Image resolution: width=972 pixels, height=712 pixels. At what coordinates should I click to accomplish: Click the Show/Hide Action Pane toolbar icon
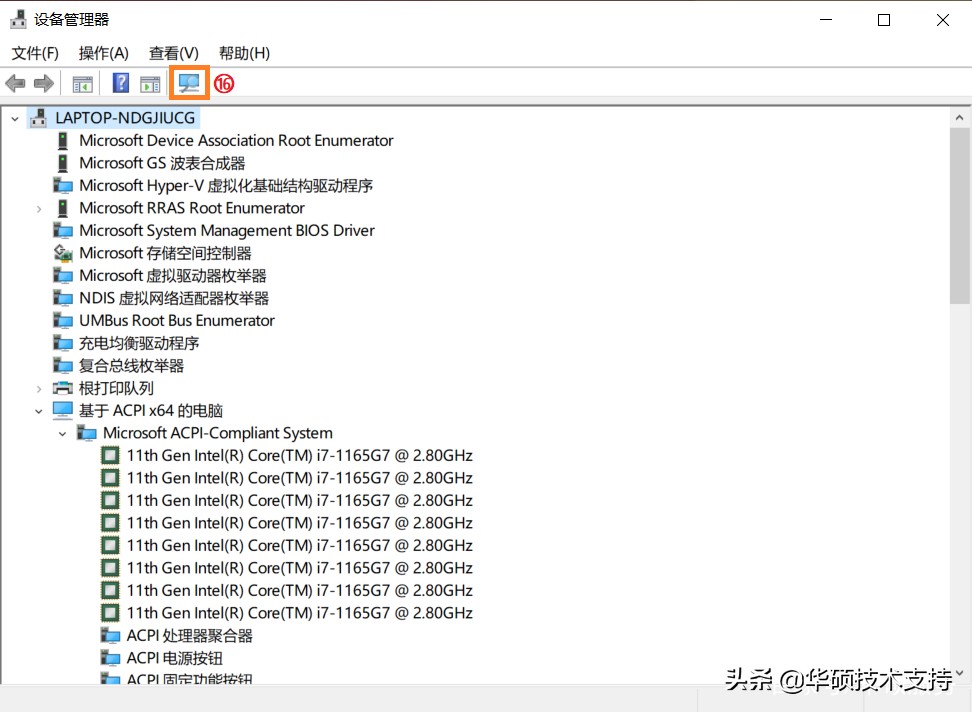[x=150, y=84]
